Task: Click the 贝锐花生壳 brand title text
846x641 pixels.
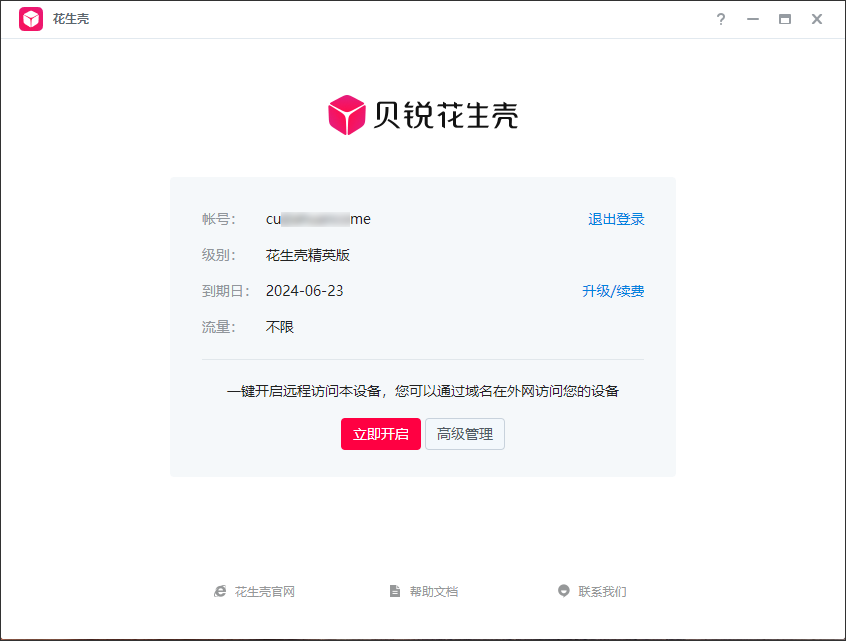Action: pyautogui.click(x=445, y=115)
